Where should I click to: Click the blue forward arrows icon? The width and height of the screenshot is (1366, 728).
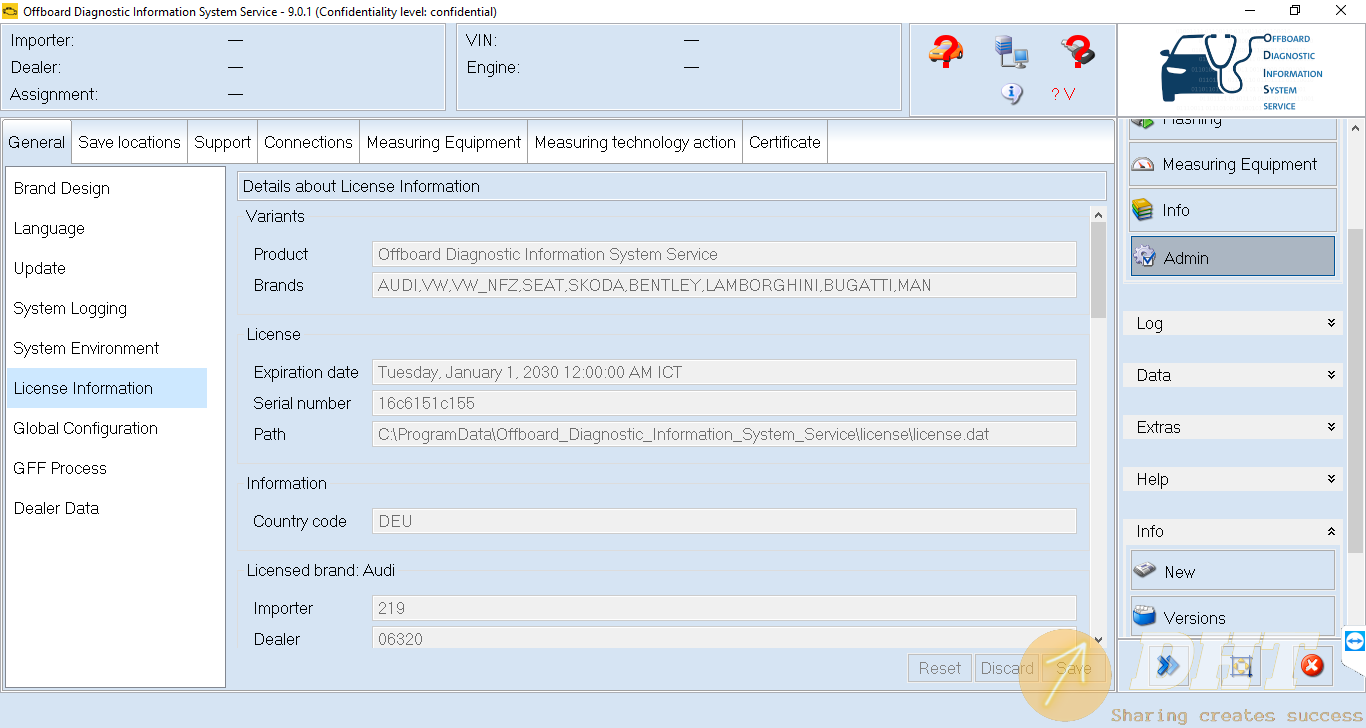(x=1168, y=665)
